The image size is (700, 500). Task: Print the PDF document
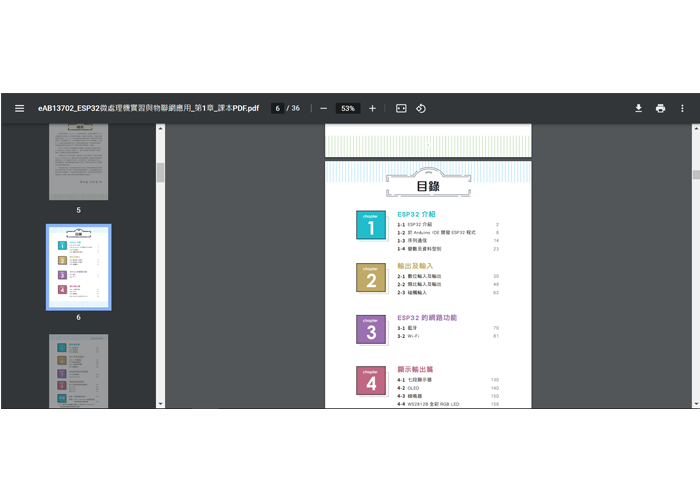(x=660, y=108)
